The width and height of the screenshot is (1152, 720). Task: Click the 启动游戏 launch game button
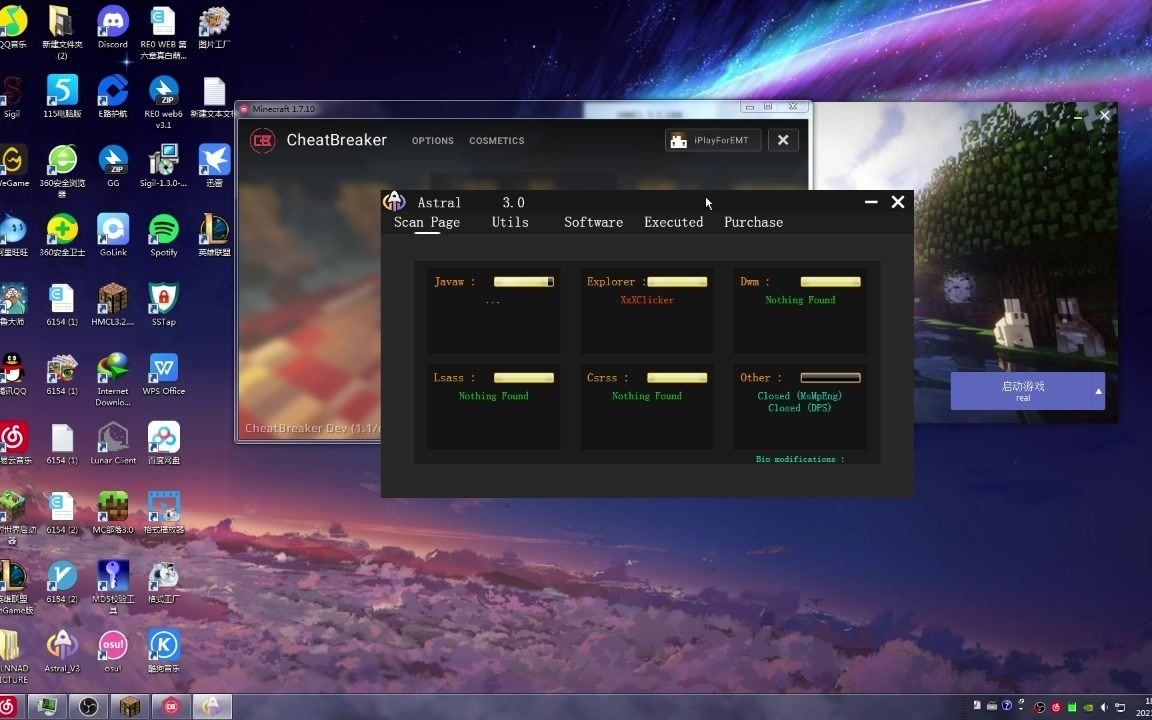tap(1023, 391)
